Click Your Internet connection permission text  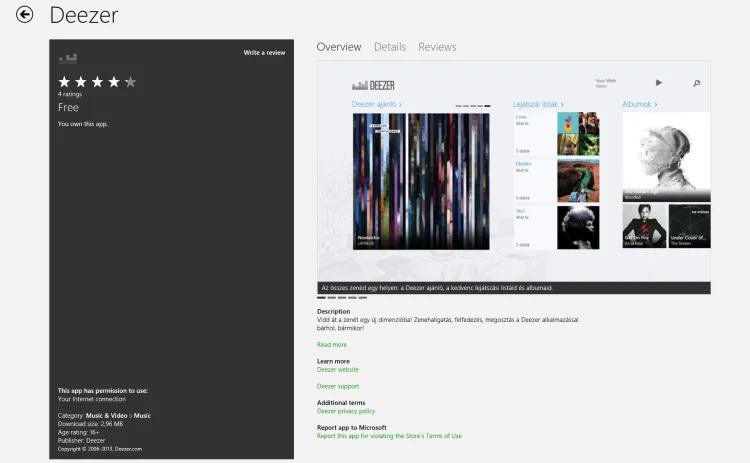tap(92, 399)
